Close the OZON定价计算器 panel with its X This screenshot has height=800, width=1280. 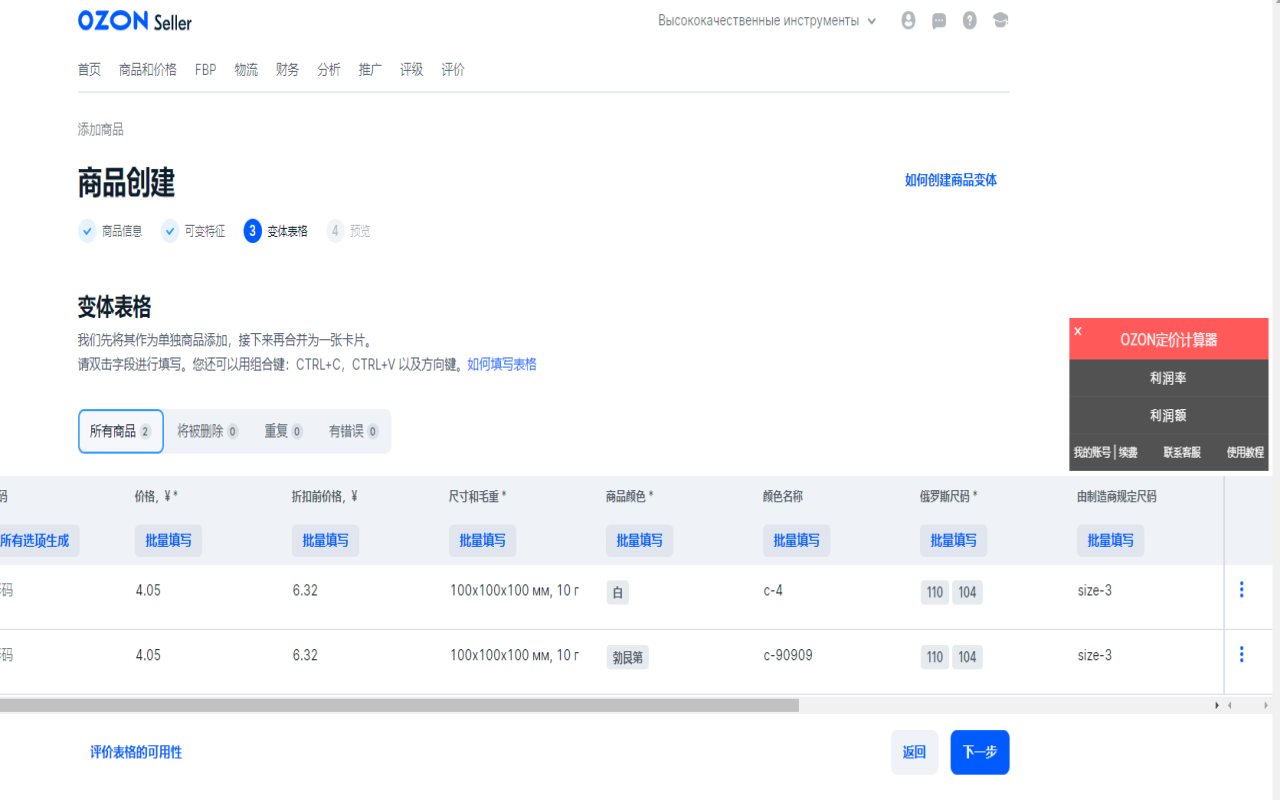[1077, 330]
